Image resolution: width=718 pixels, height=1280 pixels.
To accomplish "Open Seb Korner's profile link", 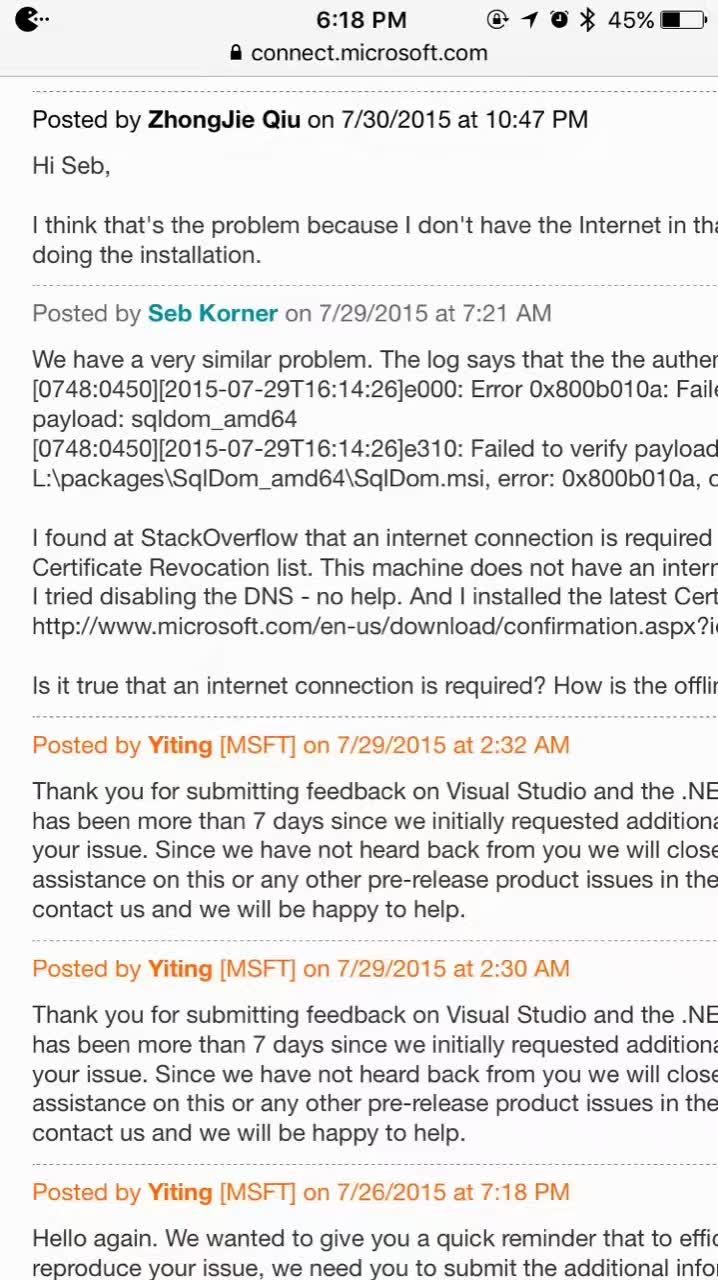I will (x=213, y=313).
